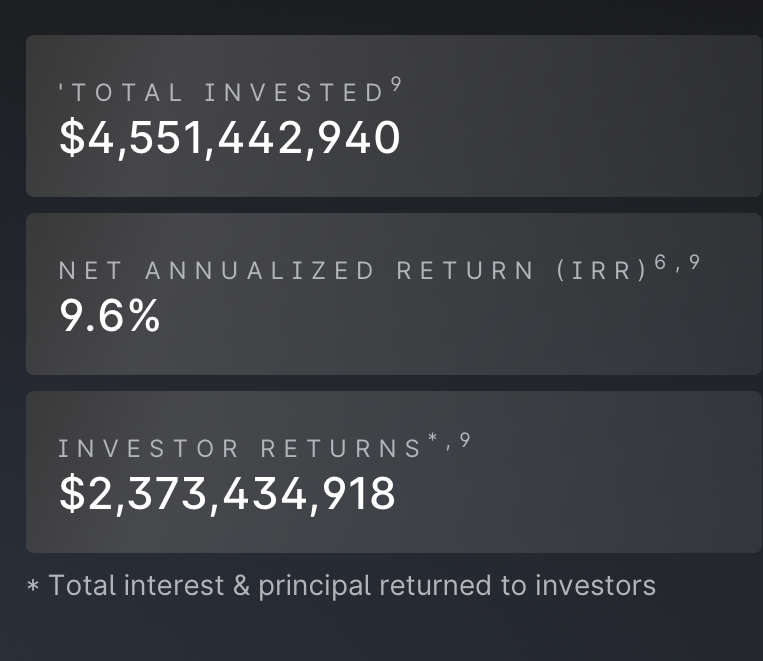Click the asterisk starting the footnote line
This screenshot has width=763, height=661.
pyautogui.click(x=33, y=586)
